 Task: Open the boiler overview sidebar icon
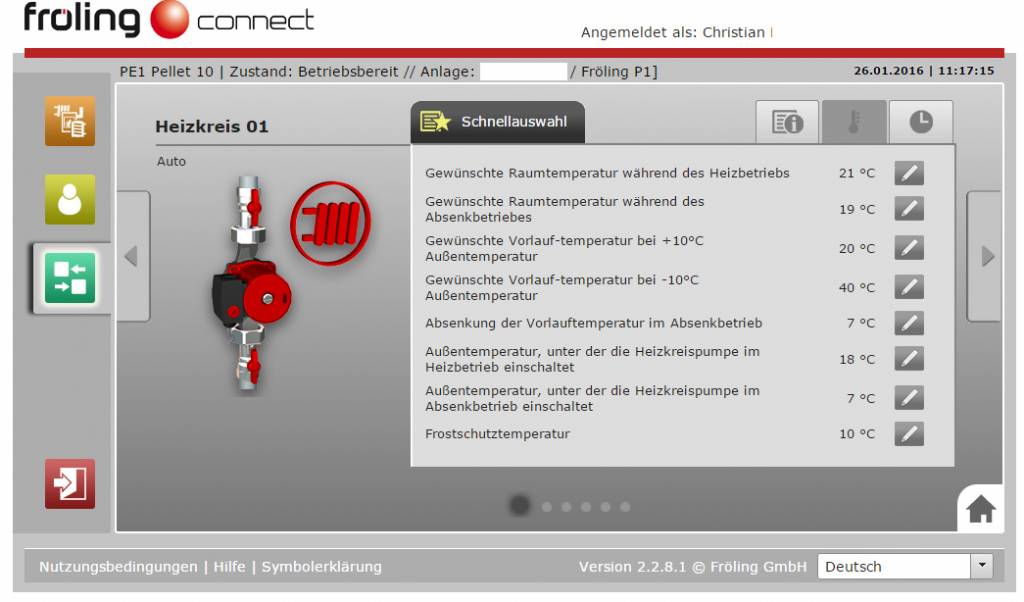click(70, 121)
